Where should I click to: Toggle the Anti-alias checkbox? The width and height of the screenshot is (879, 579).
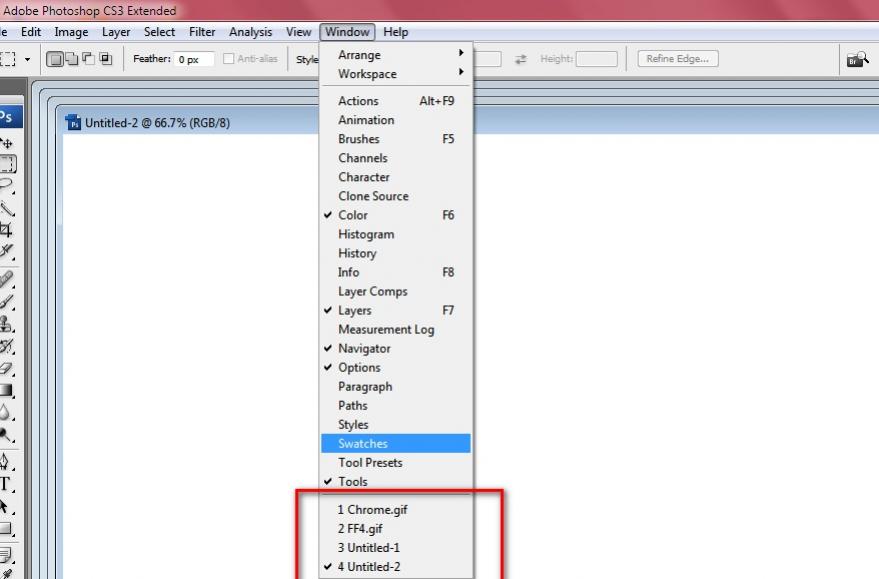tap(229, 58)
